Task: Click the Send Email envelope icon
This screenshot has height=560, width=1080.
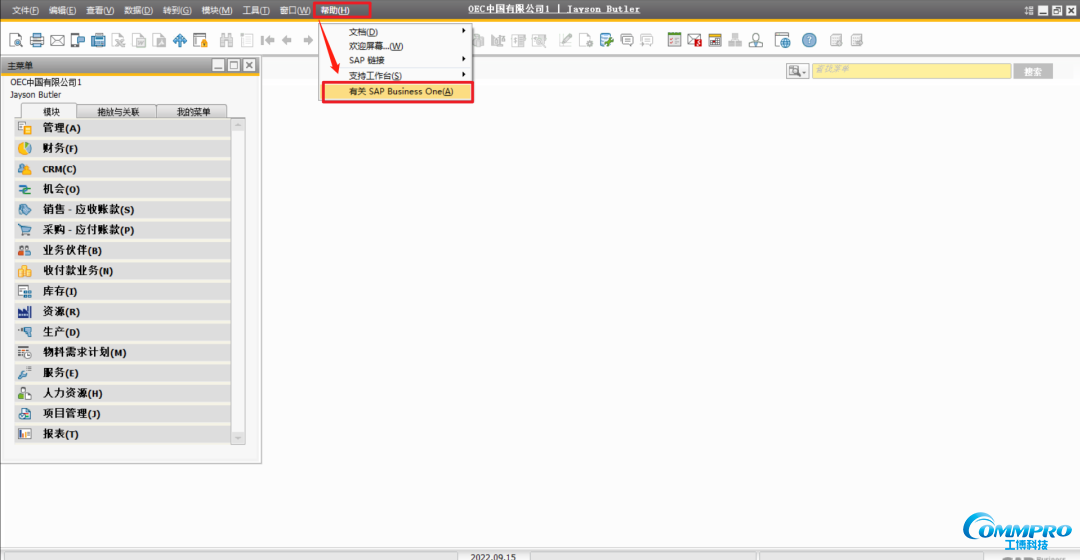Action: click(x=57, y=40)
